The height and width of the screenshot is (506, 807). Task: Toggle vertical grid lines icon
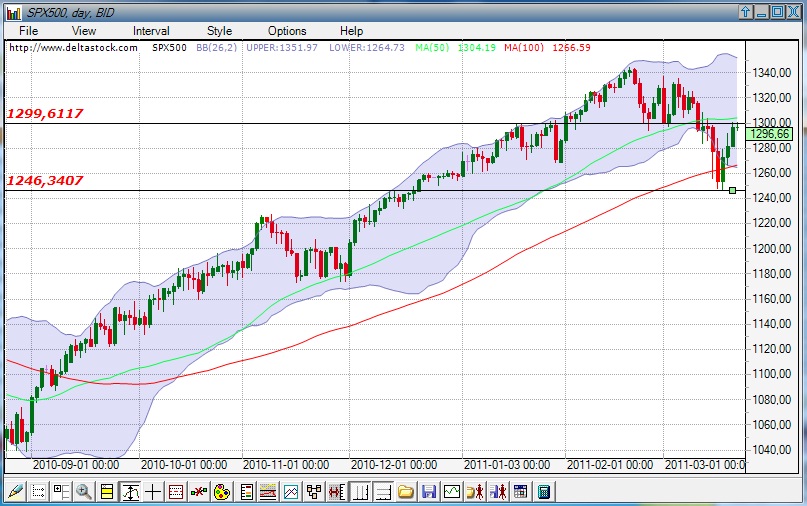click(360, 492)
